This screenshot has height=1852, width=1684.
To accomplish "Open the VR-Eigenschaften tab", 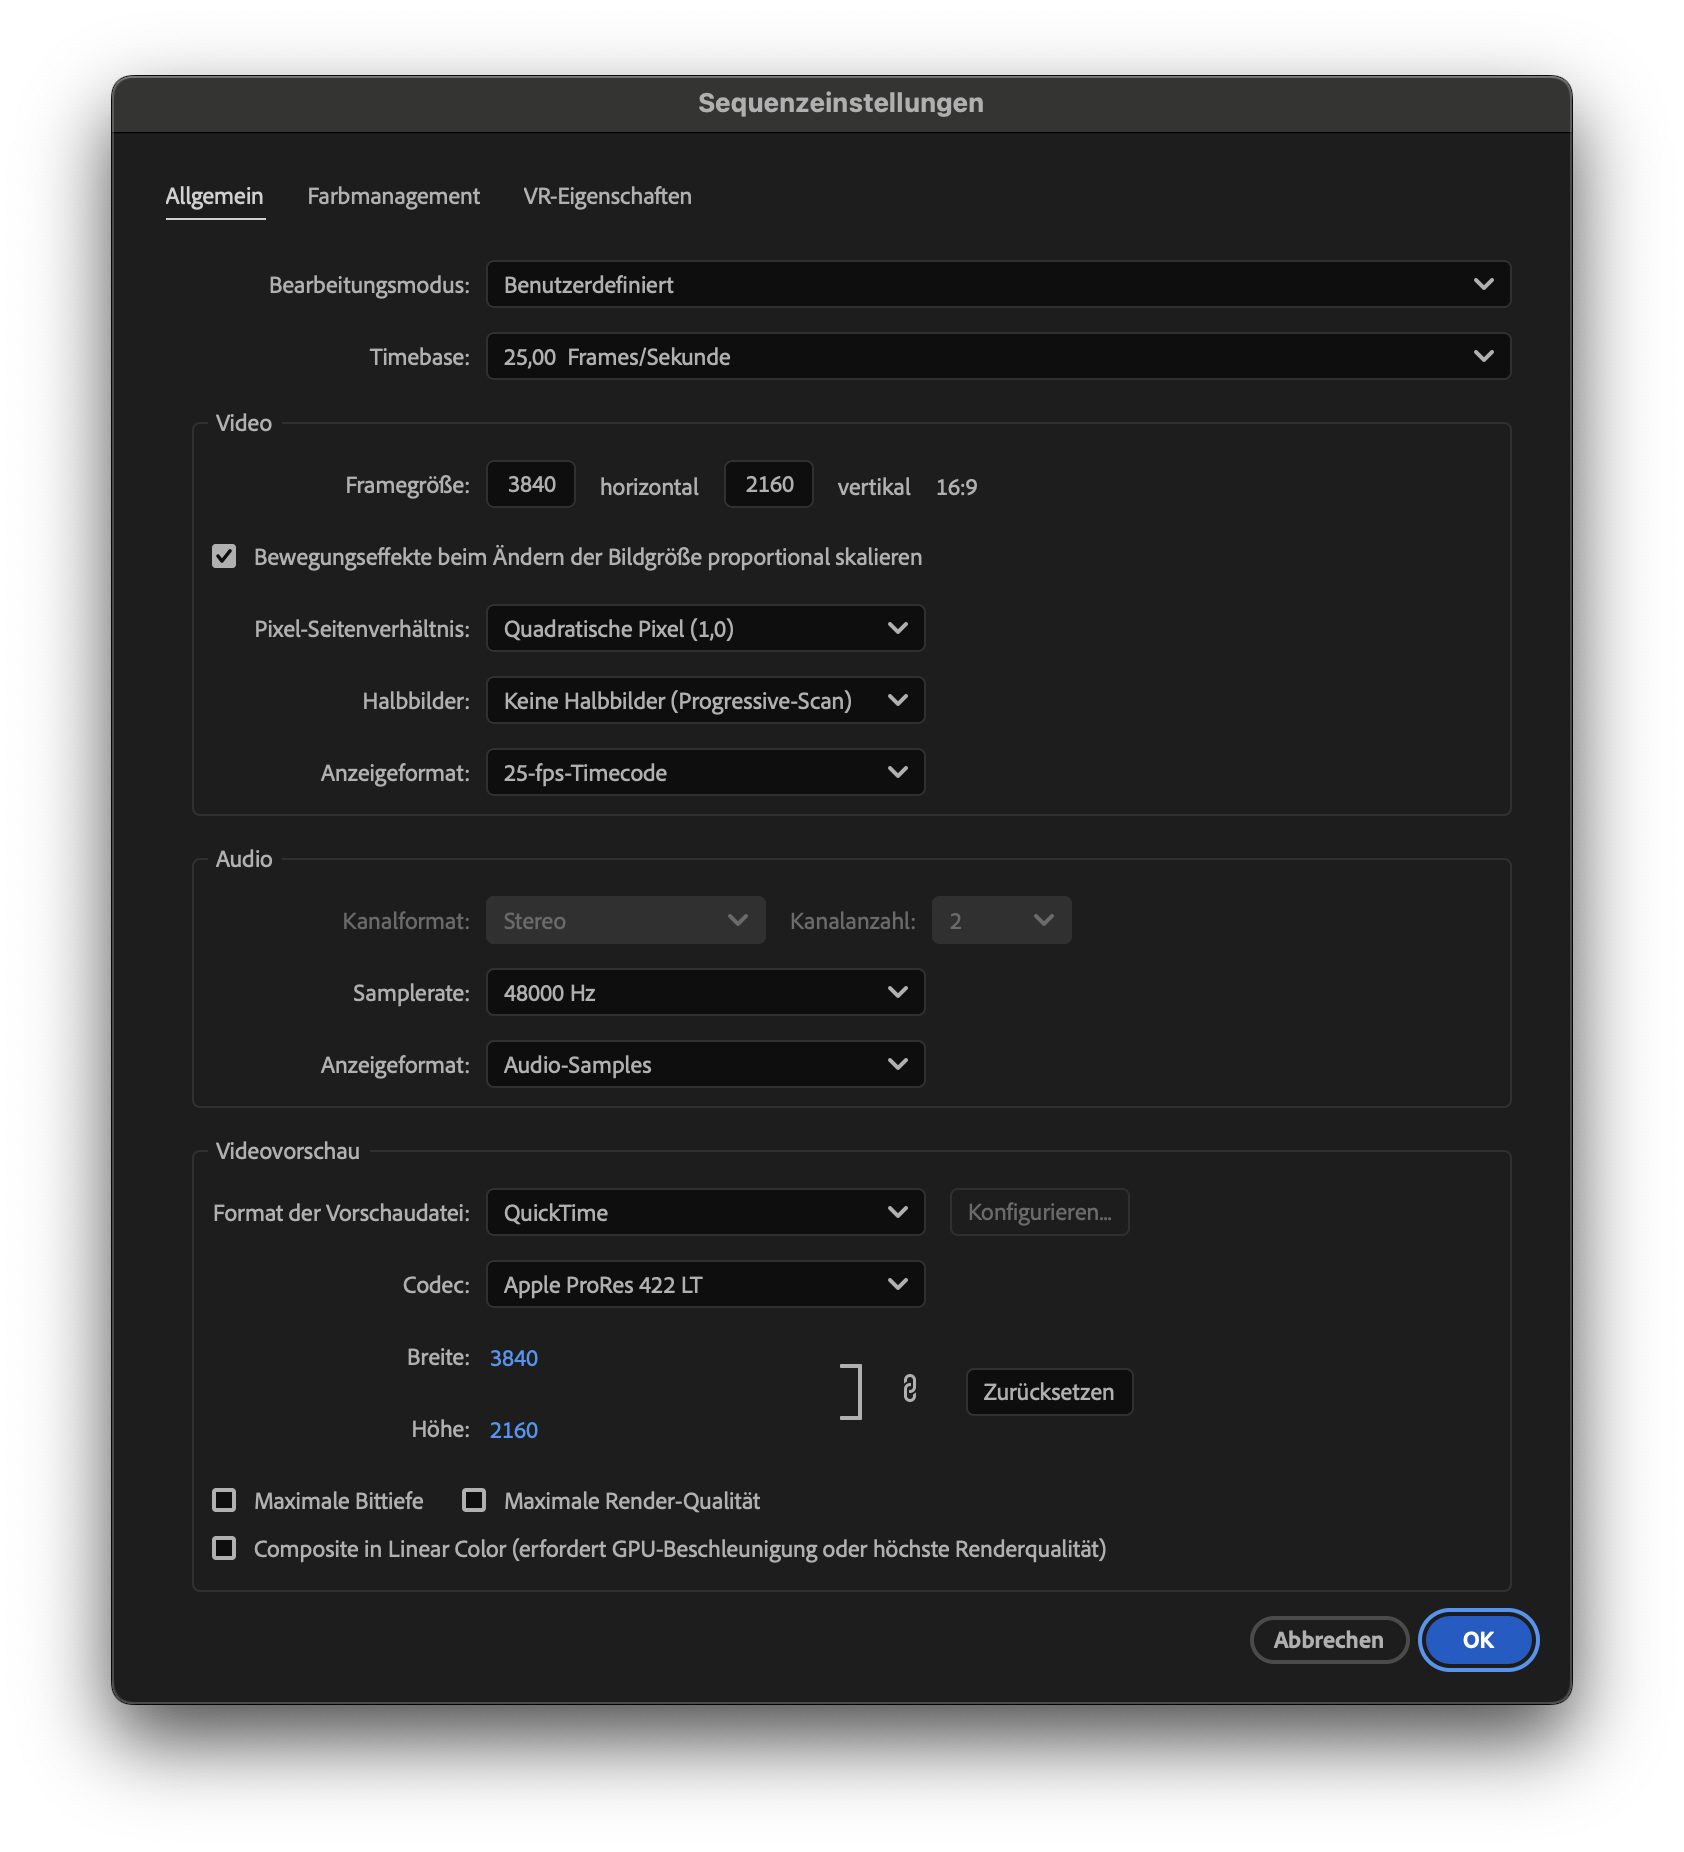I will tap(606, 196).
